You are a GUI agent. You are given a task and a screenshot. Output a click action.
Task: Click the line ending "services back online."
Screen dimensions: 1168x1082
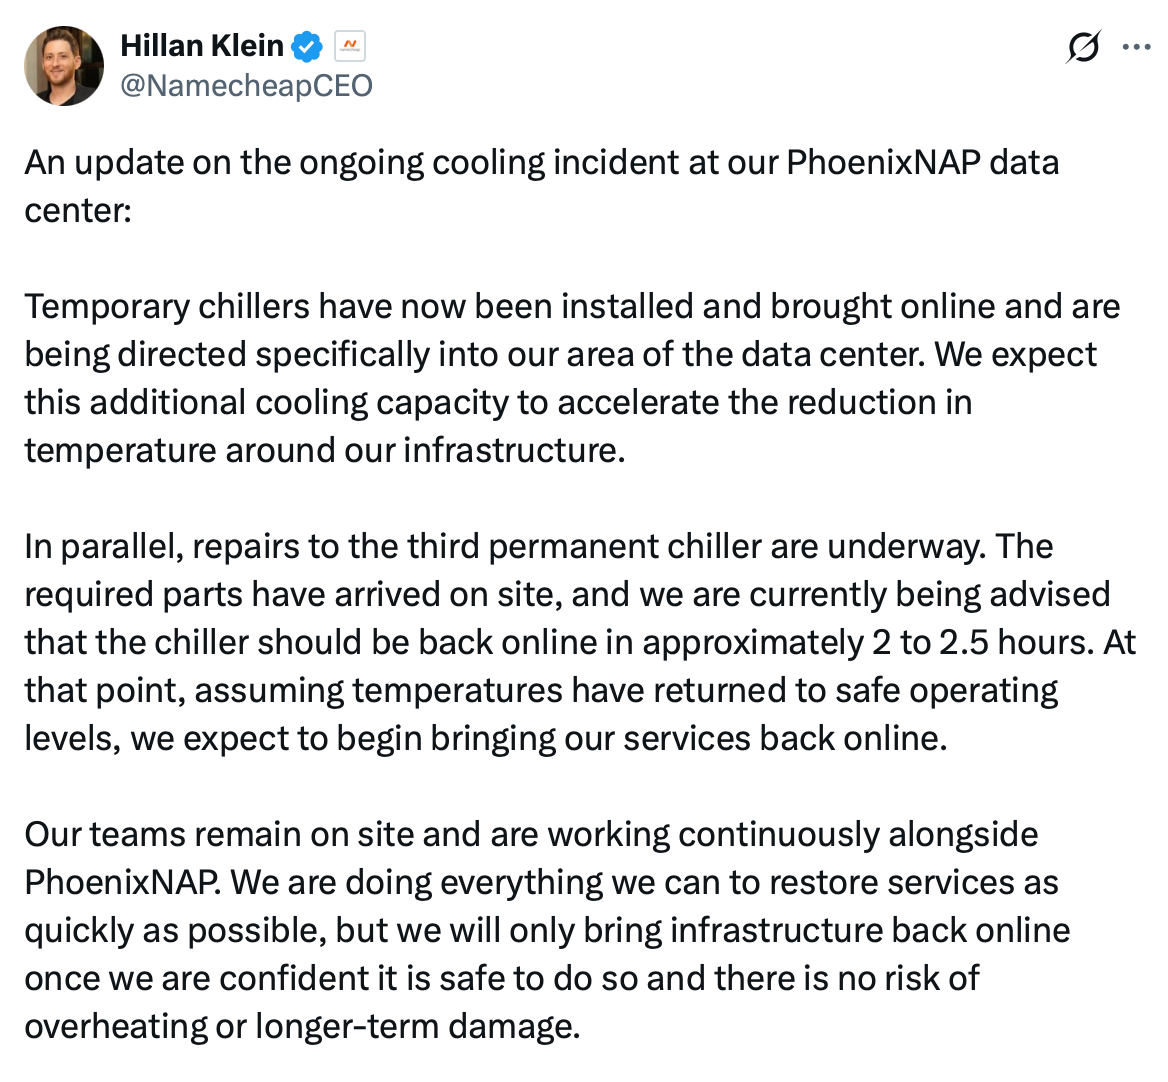tap(486, 739)
